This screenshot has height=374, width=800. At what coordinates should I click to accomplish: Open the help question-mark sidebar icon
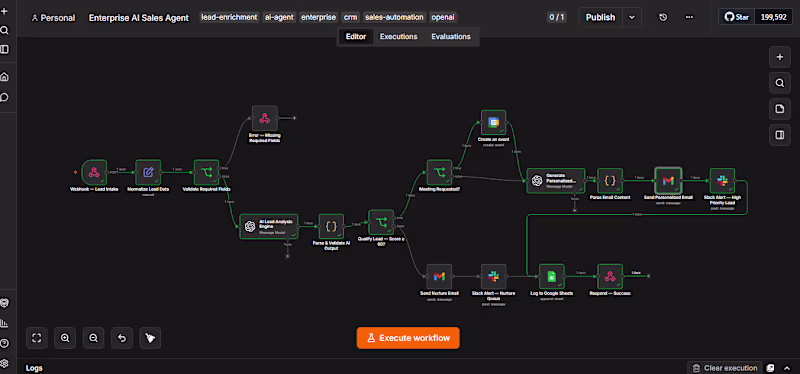point(5,343)
